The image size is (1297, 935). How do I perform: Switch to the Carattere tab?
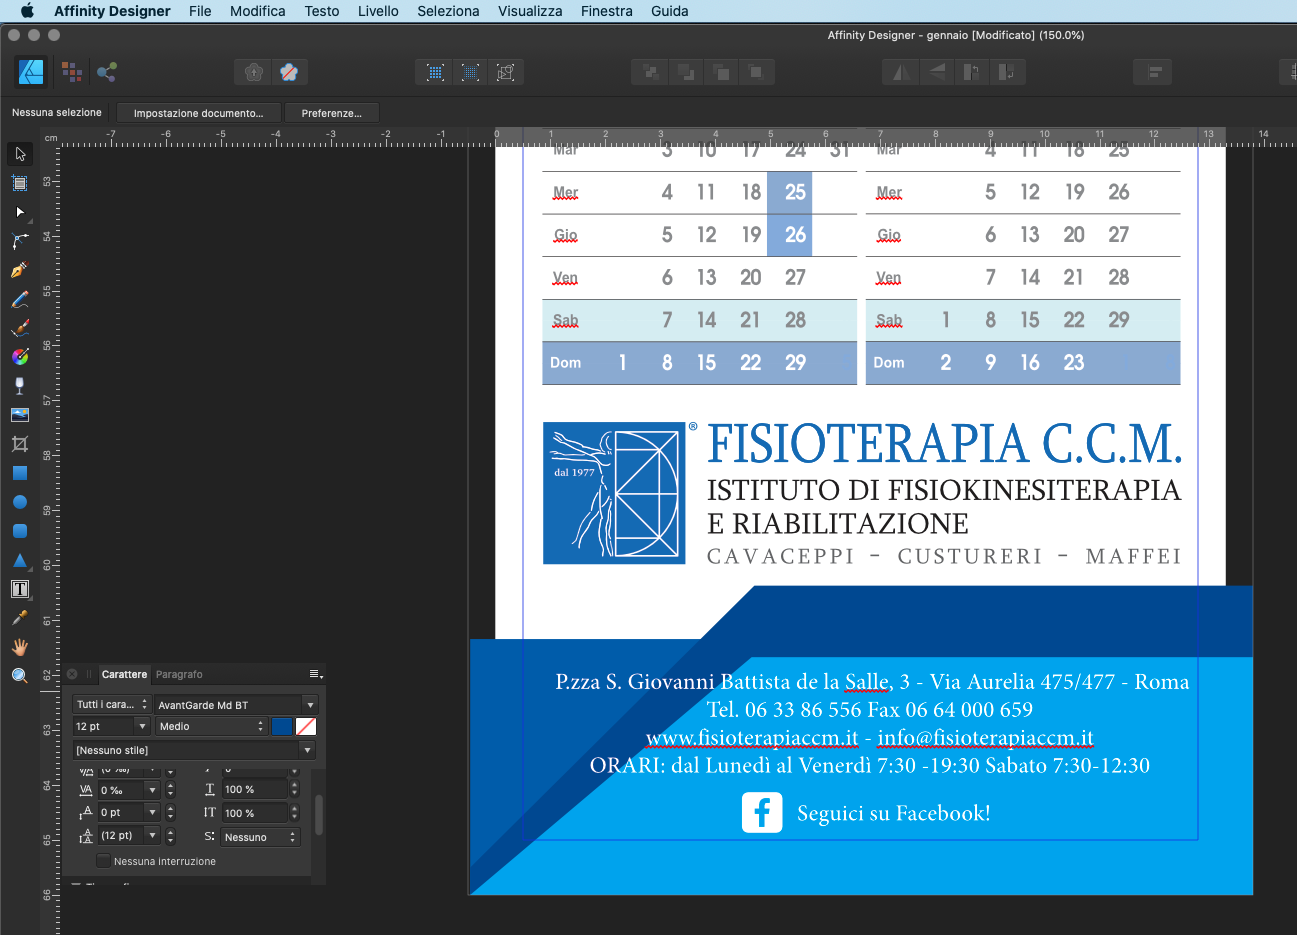124,674
